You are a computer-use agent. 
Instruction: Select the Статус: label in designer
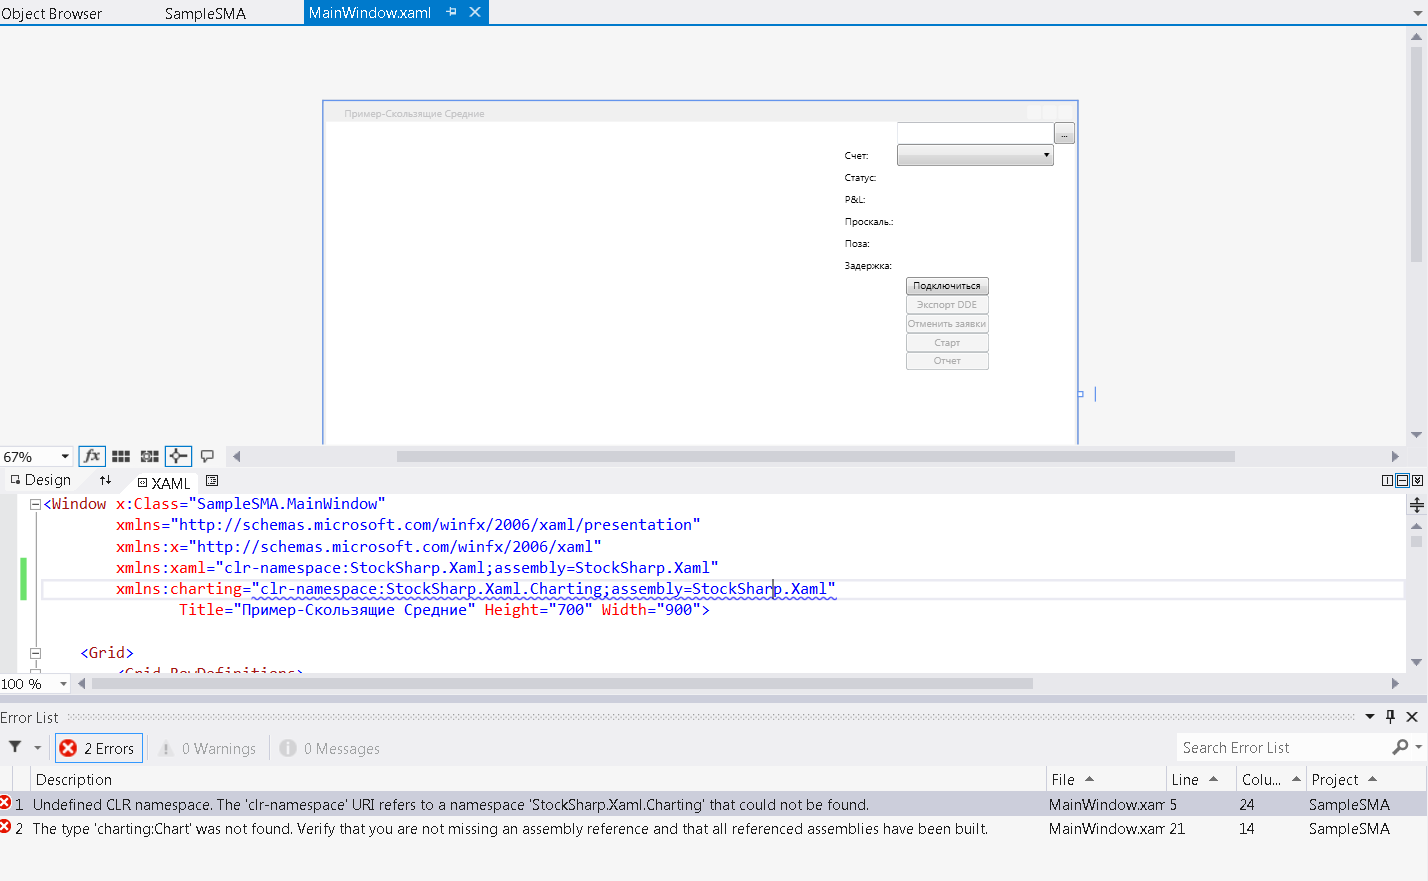point(860,178)
